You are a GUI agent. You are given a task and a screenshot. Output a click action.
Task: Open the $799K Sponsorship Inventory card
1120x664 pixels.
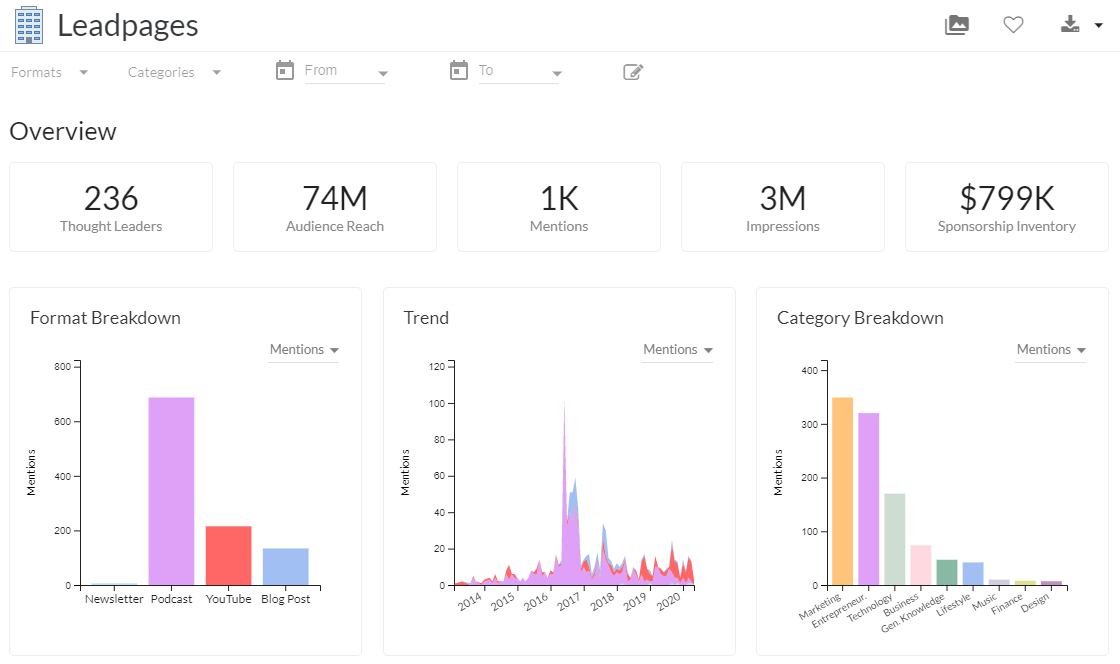click(x=1007, y=207)
